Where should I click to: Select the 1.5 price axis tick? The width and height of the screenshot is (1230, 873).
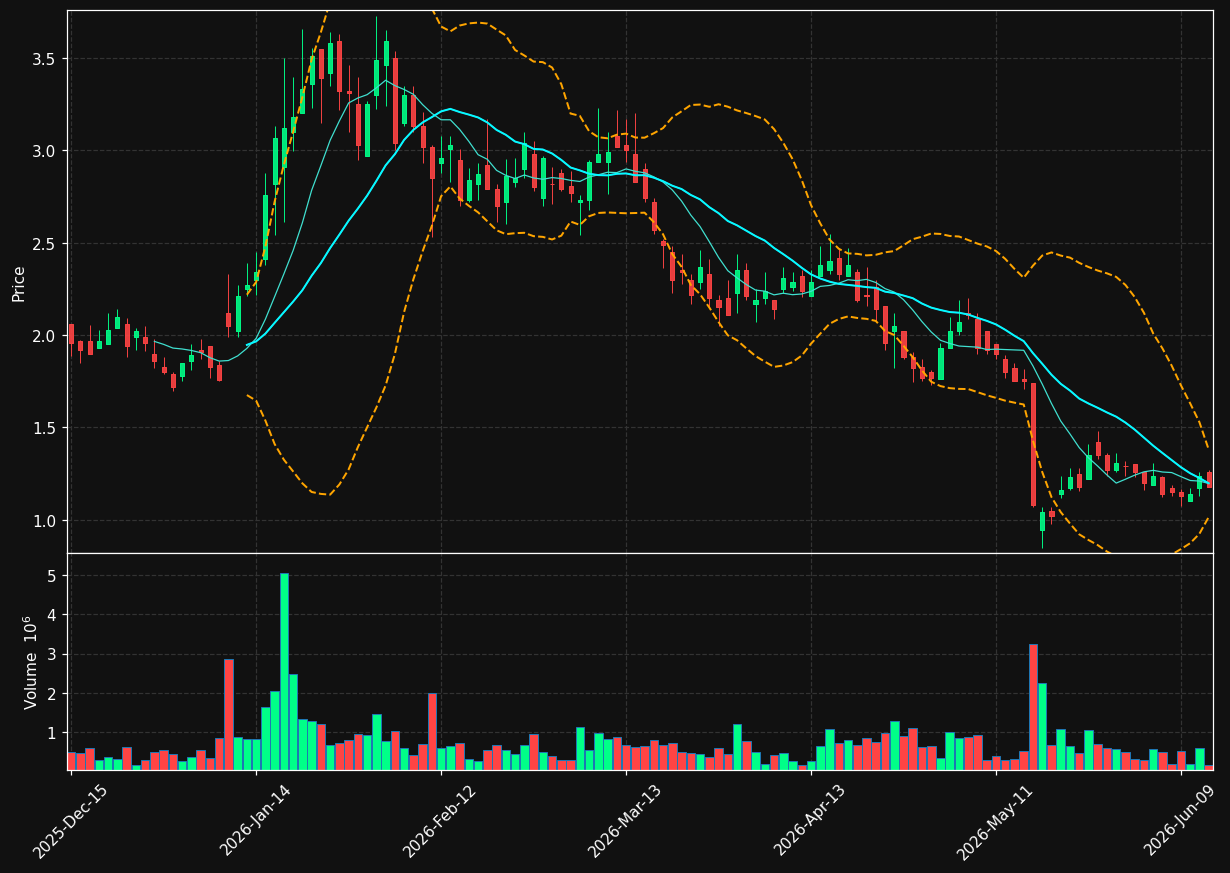tap(42, 428)
